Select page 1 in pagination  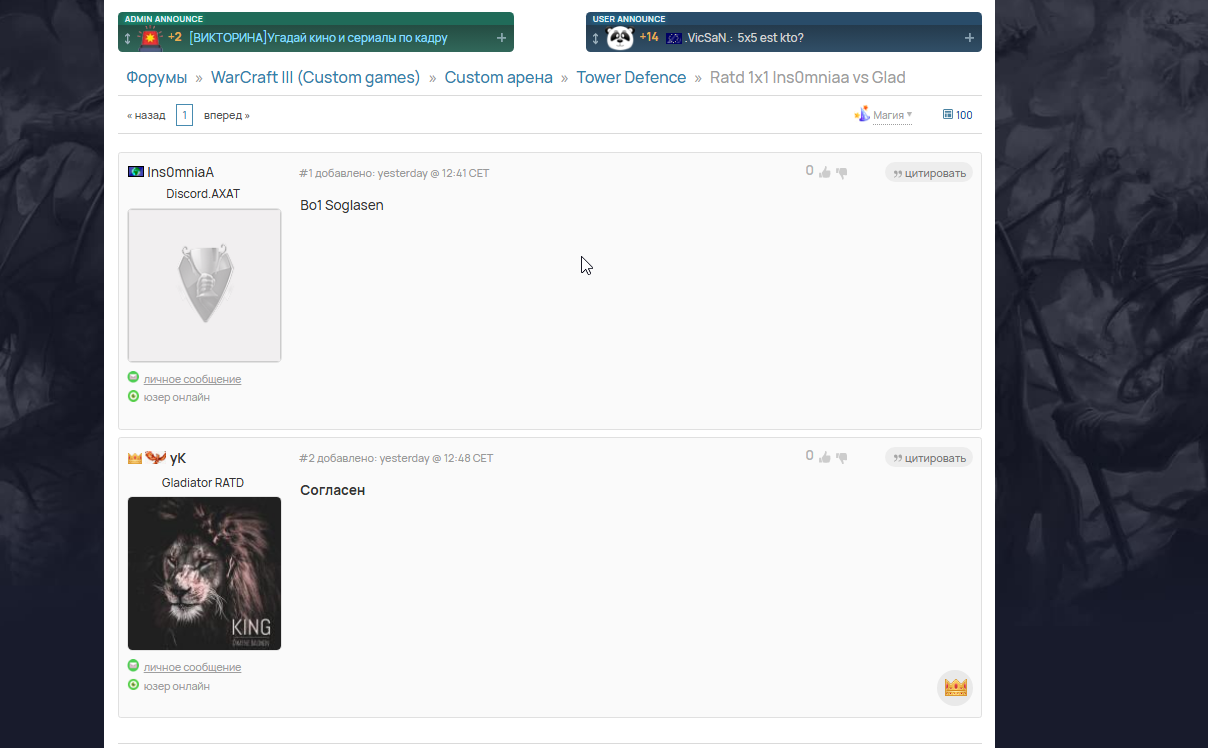coord(184,115)
